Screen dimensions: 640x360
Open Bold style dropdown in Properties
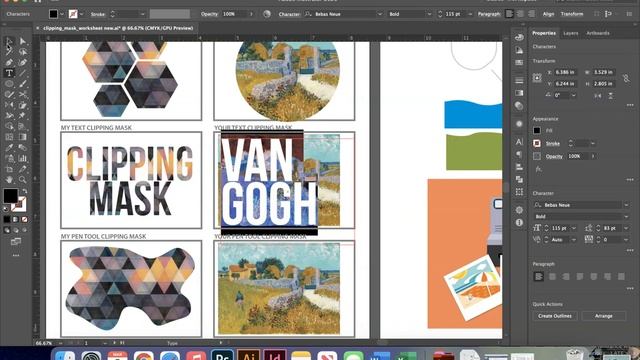point(626,216)
